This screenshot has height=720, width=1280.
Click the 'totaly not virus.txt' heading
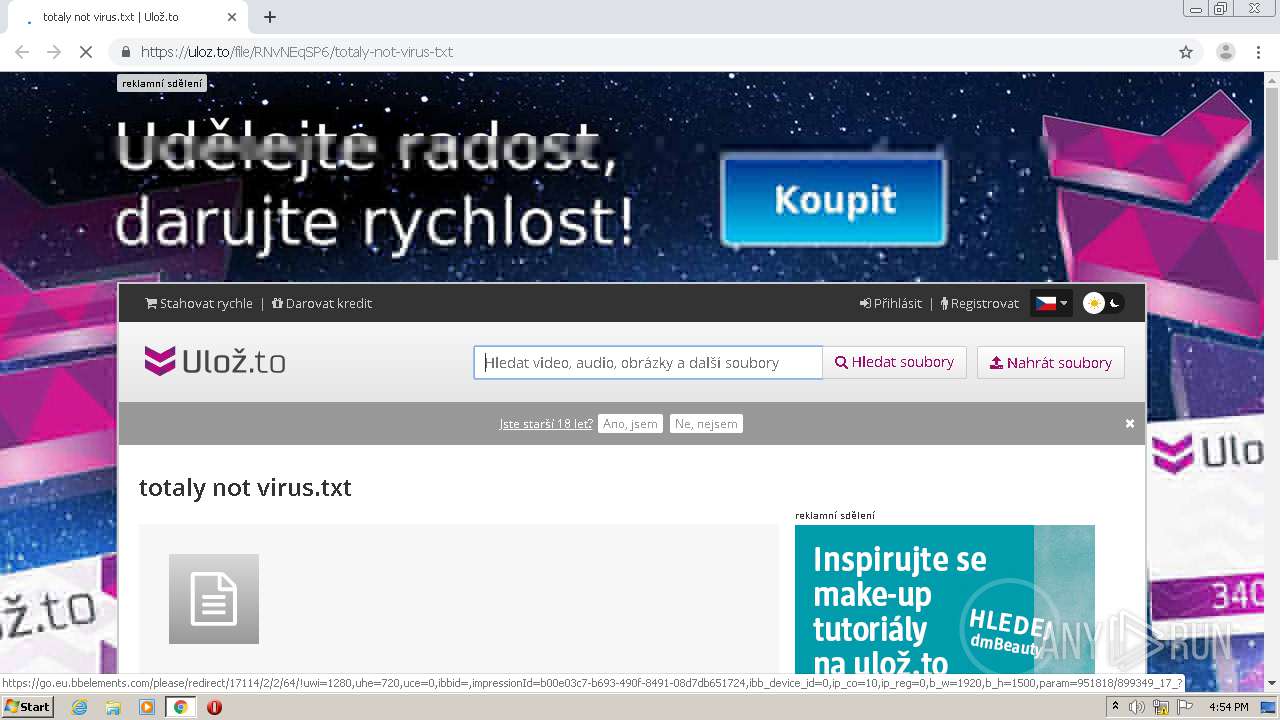245,487
